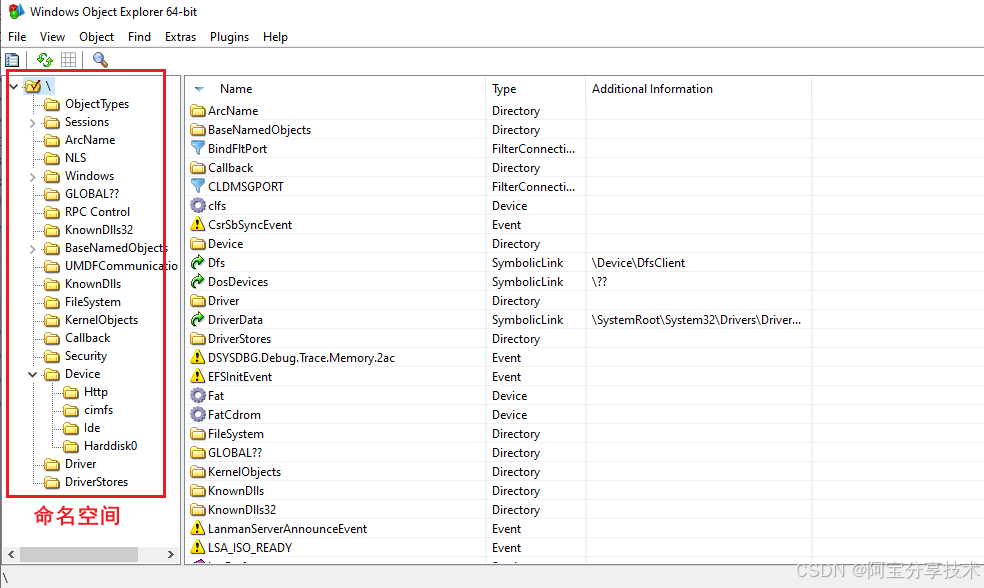
Task: Open the Plugins menu
Action: 229,37
